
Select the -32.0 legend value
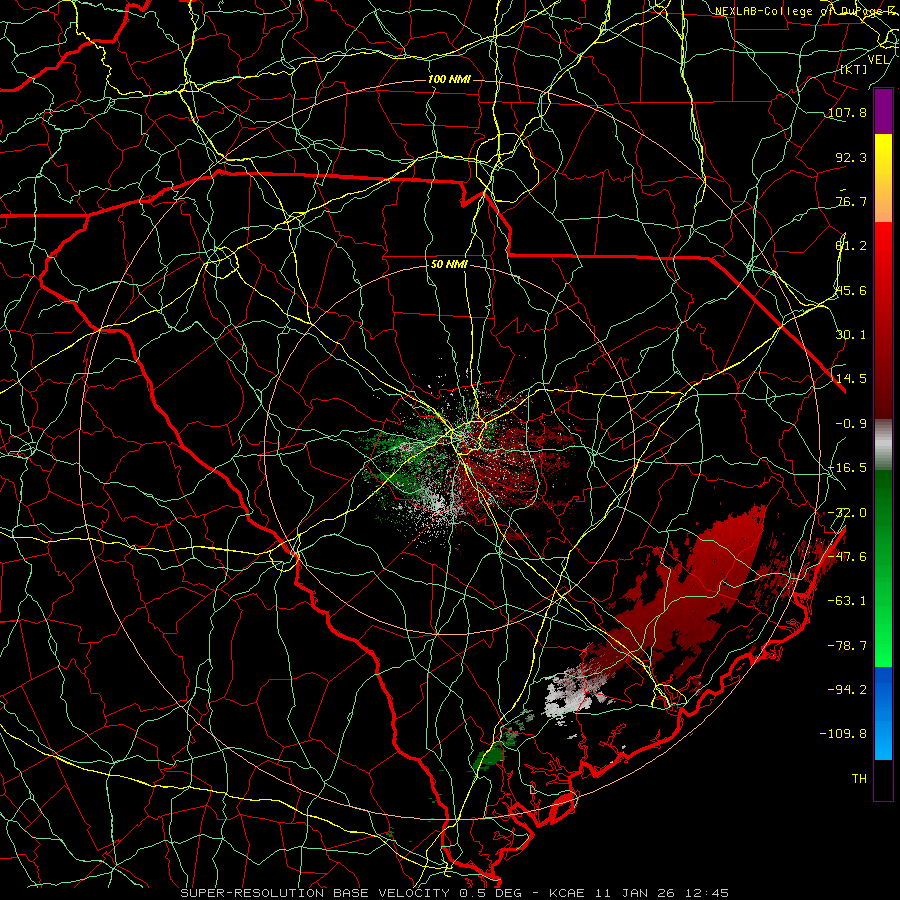pos(847,513)
